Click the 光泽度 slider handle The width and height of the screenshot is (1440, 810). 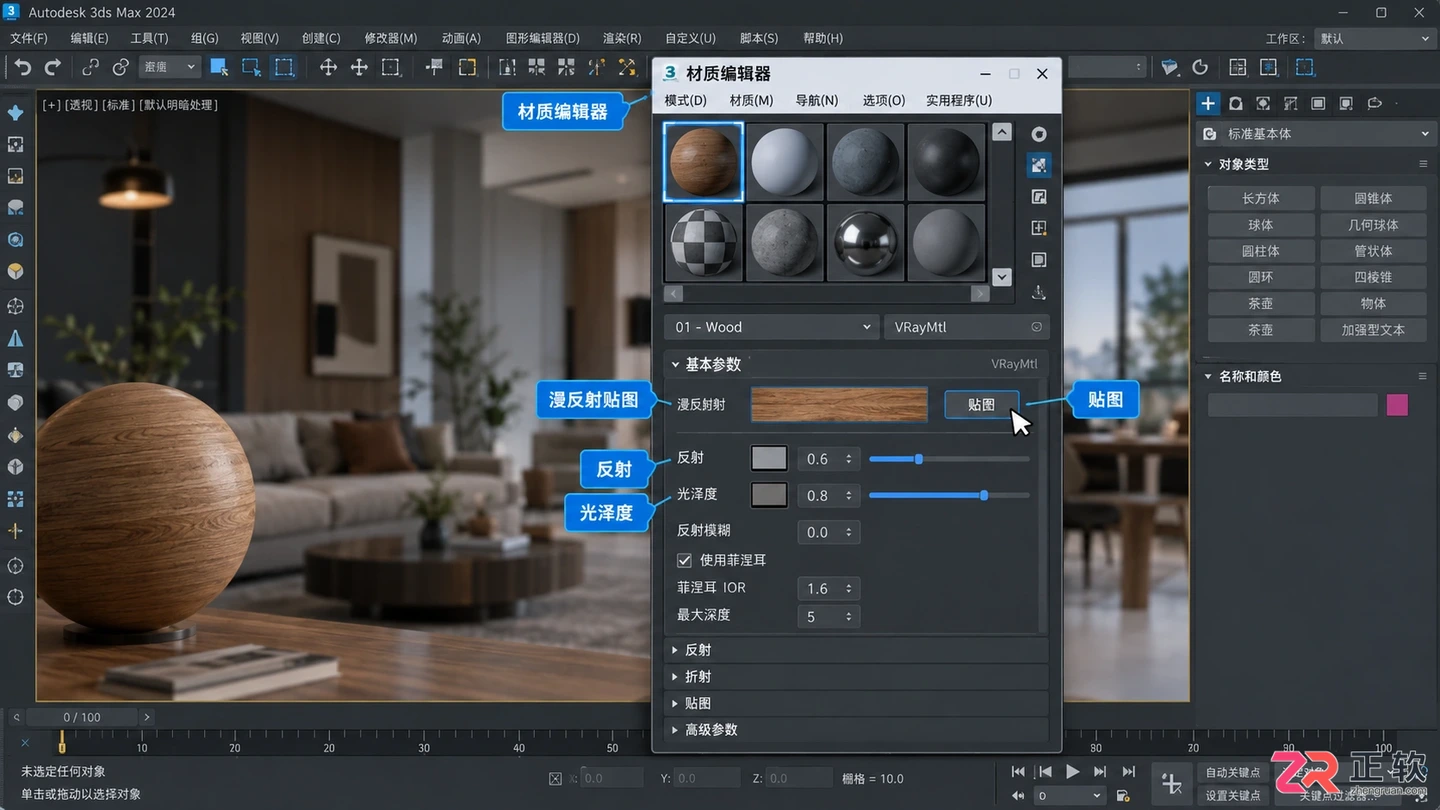pyautogui.click(x=984, y=495)
